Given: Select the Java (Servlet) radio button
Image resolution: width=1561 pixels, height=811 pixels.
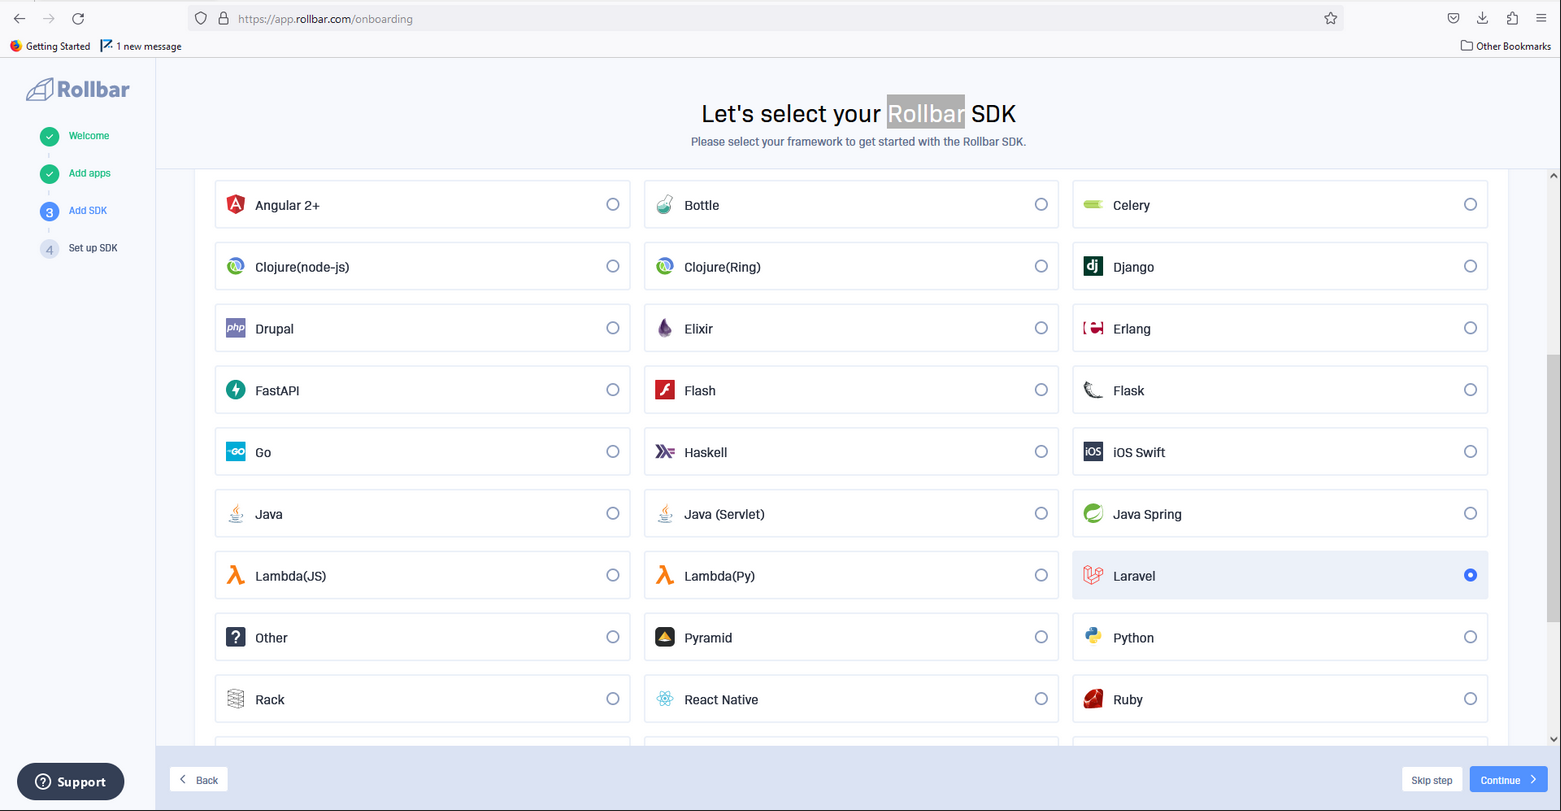Looking at the screenshot, I should click(1041, 513).
